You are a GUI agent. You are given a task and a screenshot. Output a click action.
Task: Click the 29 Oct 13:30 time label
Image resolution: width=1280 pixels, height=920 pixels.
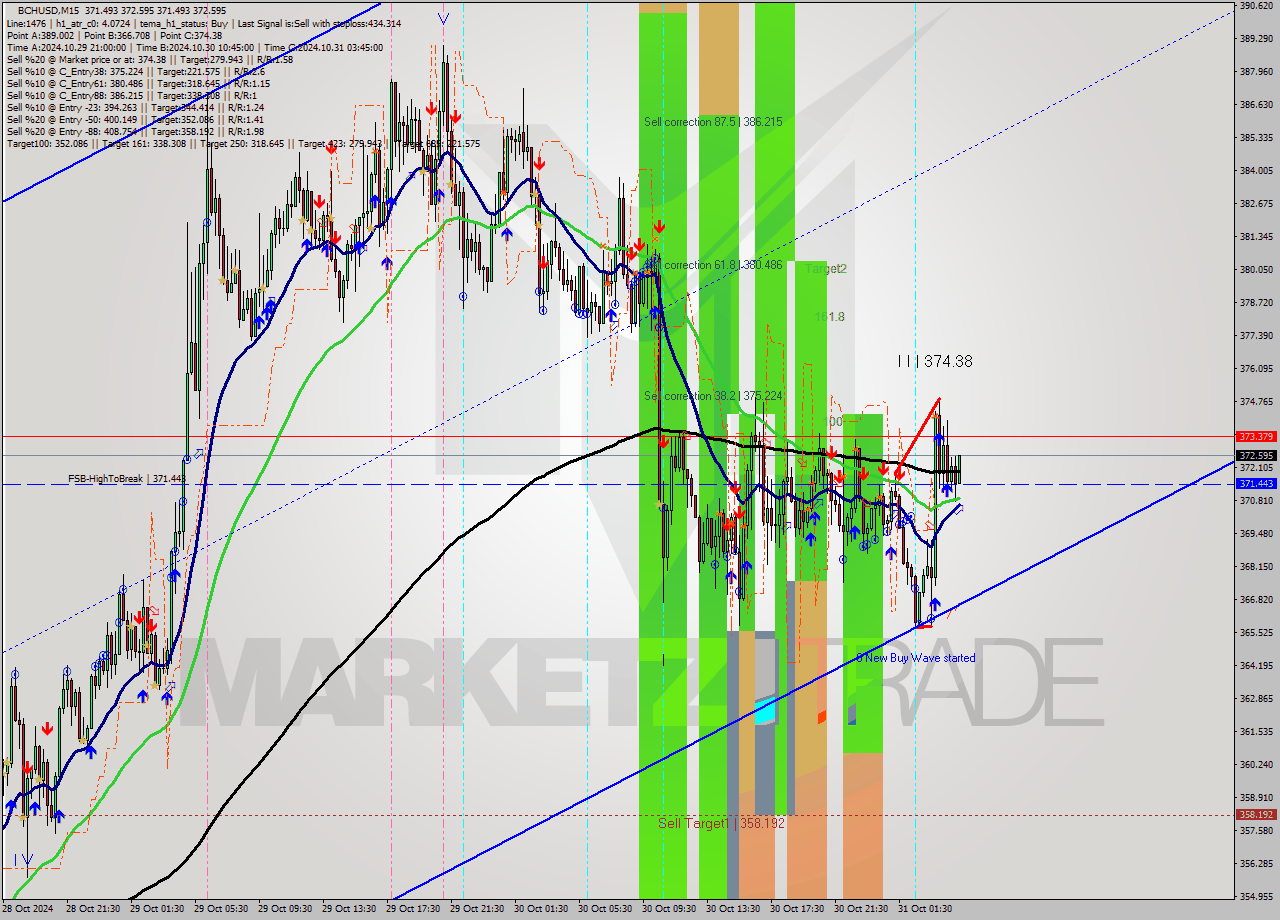click(x=349, y=909)
